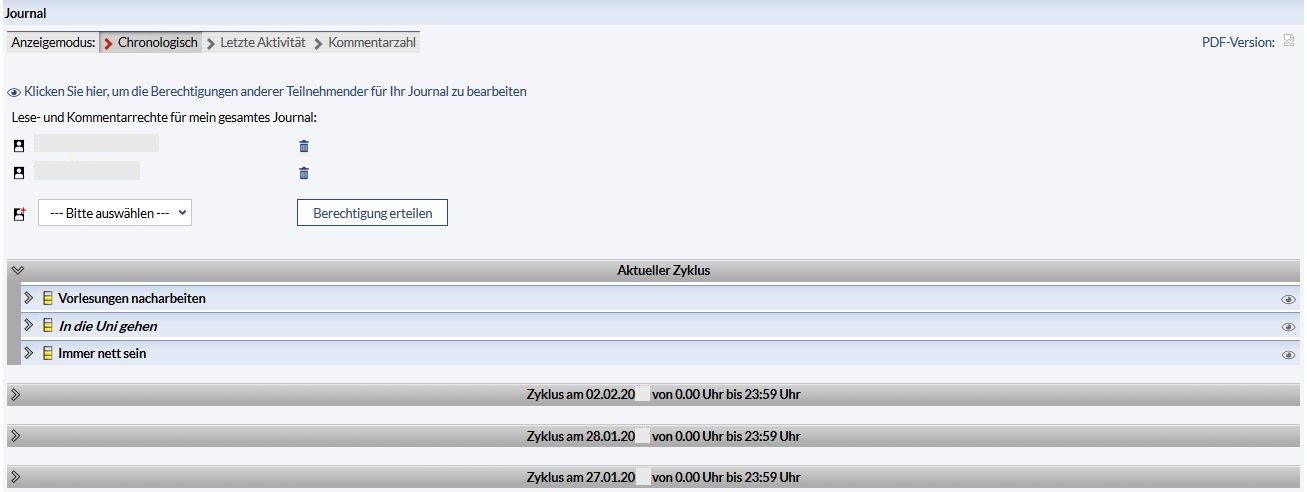Switch display mode to Letzte Aktivität
1307x492 pixels.
pyautogui.click(x=262, y=43)
